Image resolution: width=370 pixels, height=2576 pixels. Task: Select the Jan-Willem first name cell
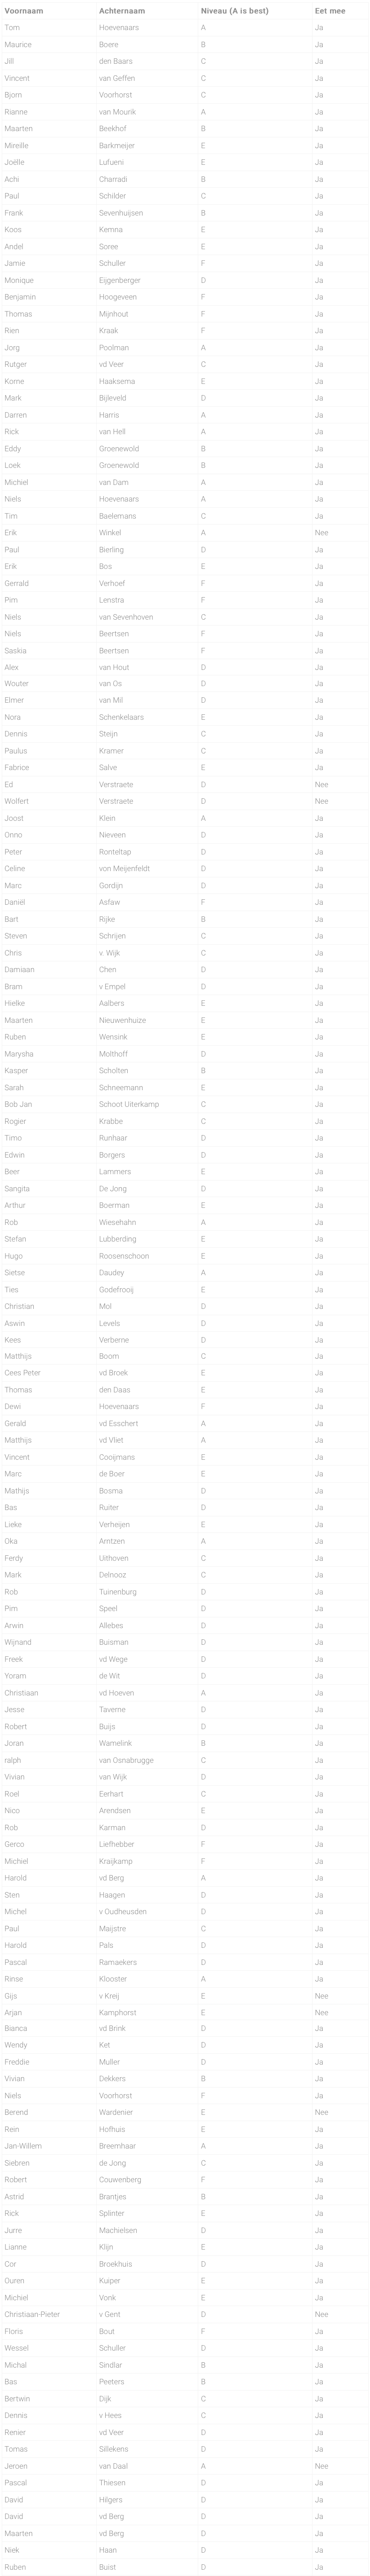tap(23, 2145)
